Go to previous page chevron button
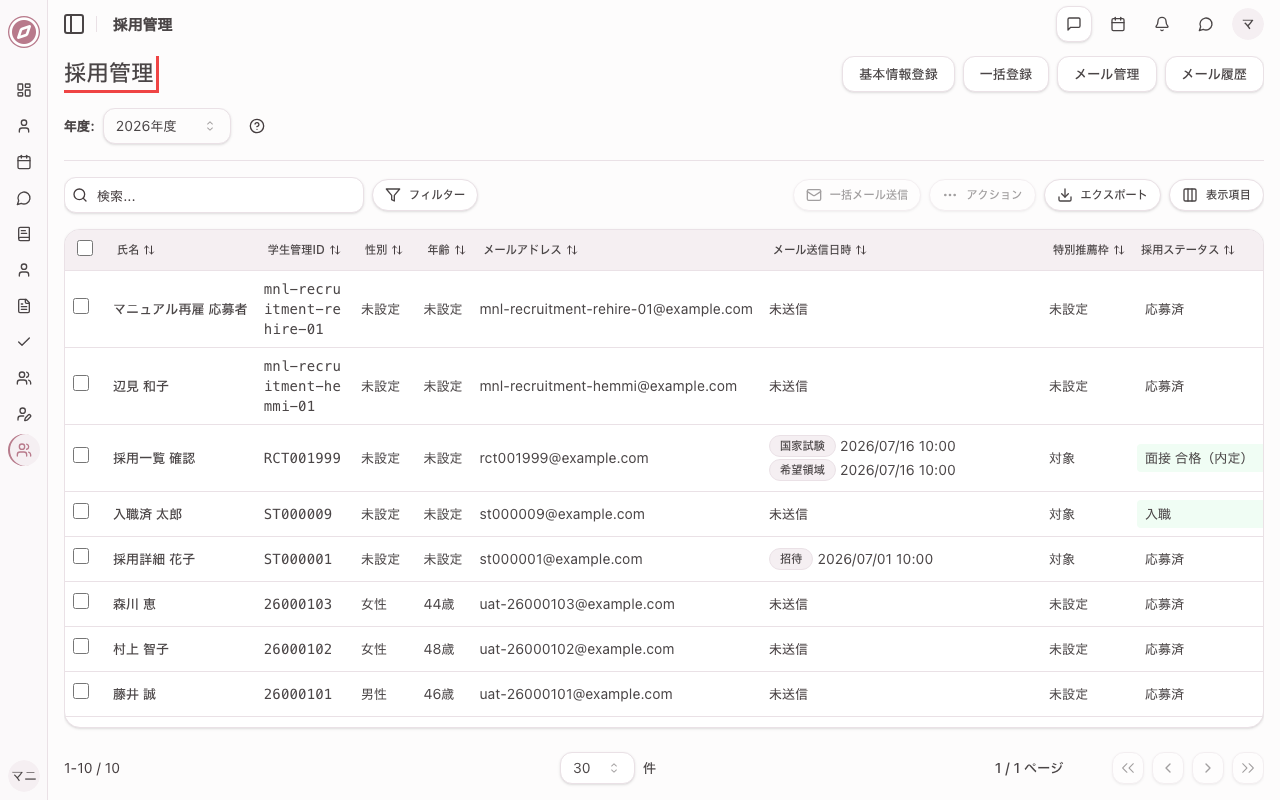This screenshot has width=1280, height=800. click(1168, 768)
